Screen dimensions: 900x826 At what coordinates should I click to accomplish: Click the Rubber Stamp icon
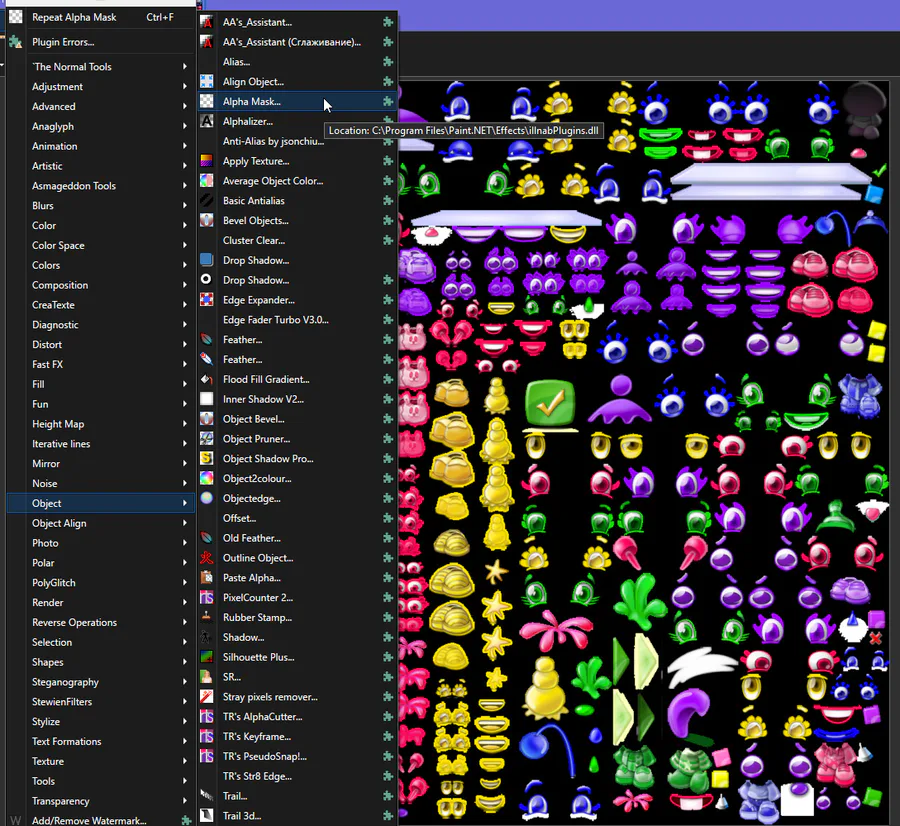[x=207, y=617]
